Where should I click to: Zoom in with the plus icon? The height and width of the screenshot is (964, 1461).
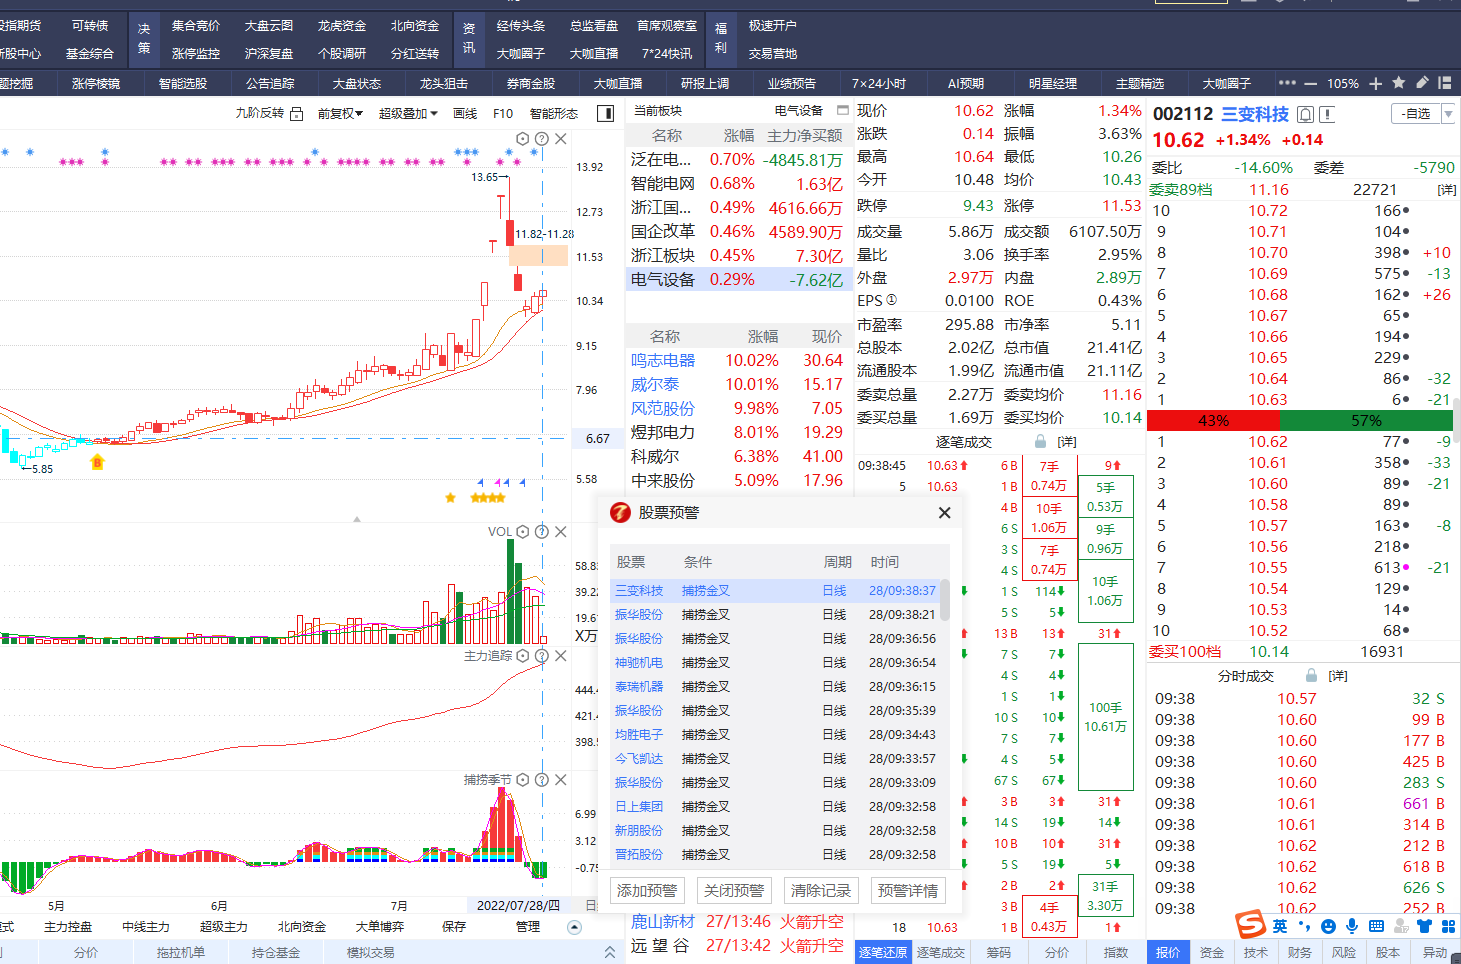tap(1376, 83)
